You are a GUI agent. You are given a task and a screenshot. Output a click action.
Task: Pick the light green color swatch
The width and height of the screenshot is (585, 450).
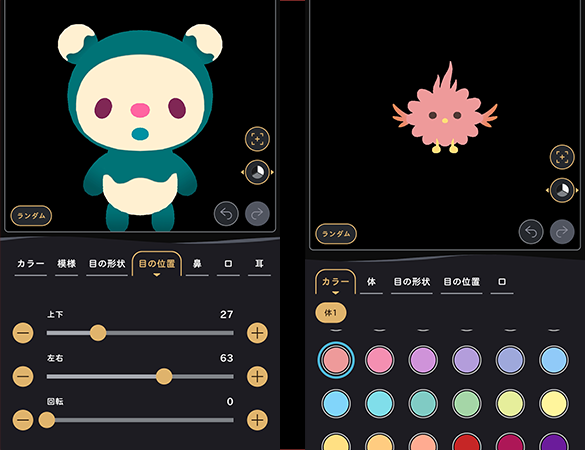pyautogui.click(x=466, y=403)
